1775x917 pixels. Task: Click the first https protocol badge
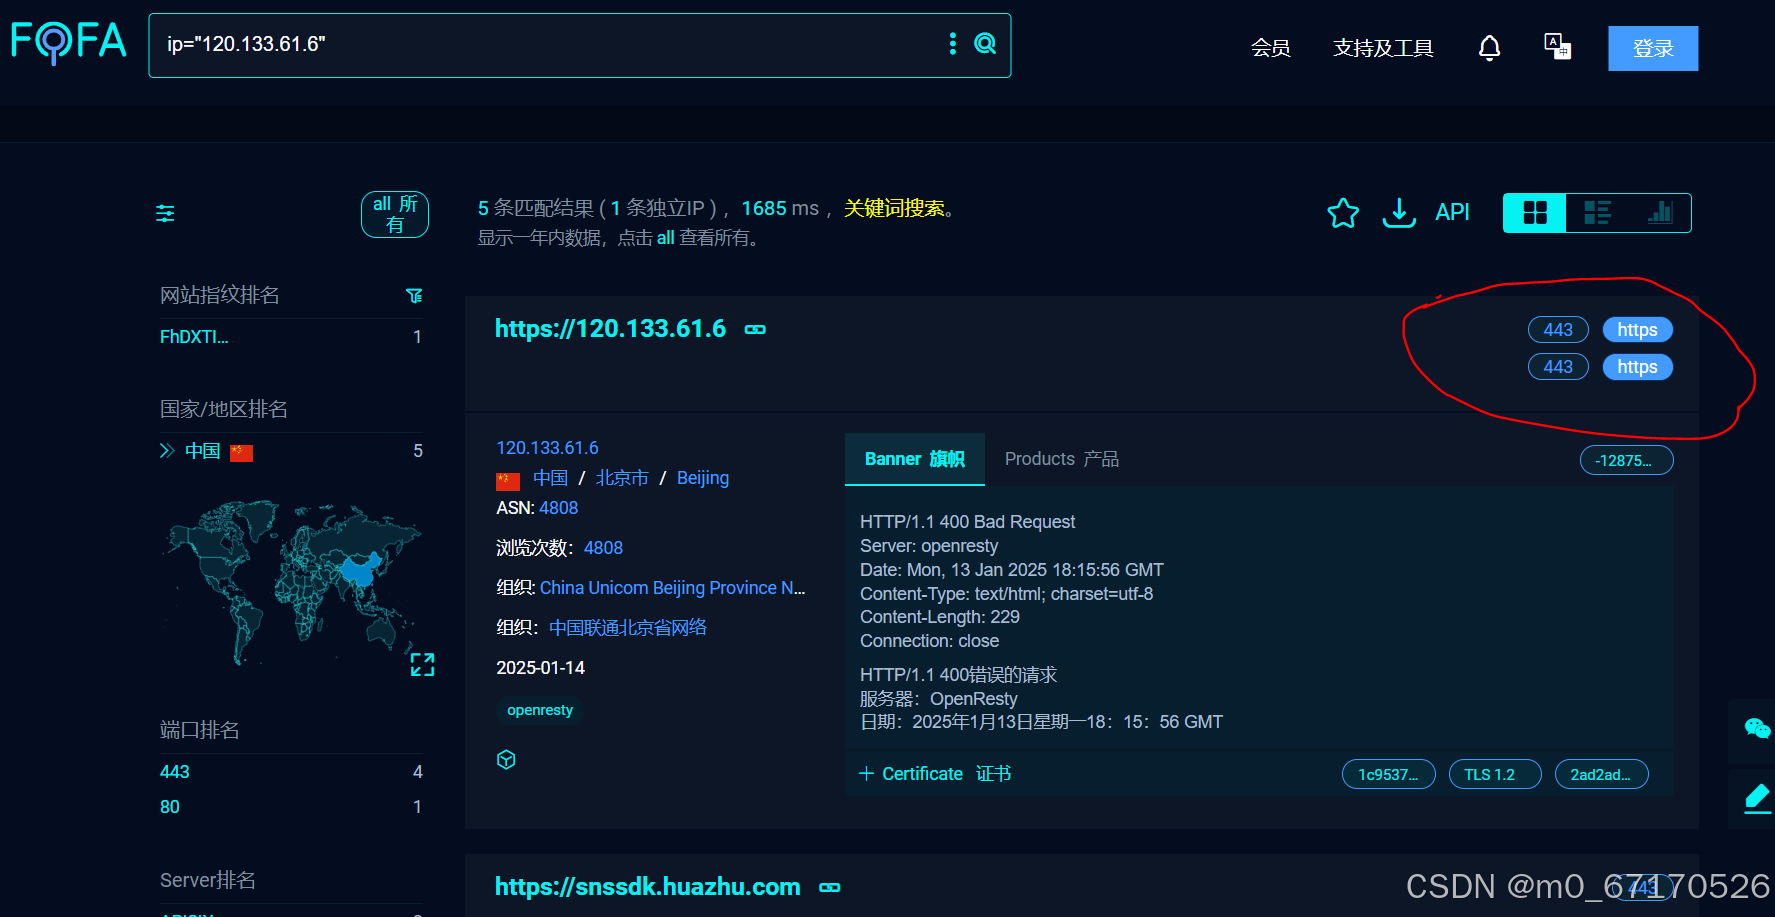pos(1637,330)
